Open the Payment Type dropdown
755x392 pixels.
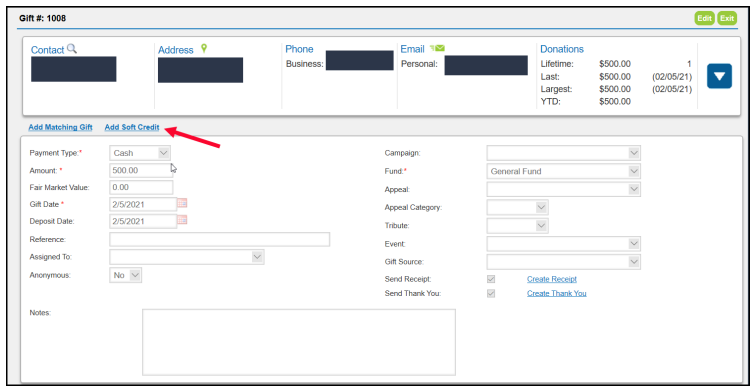pyautogui.click(x=140, y=153)
